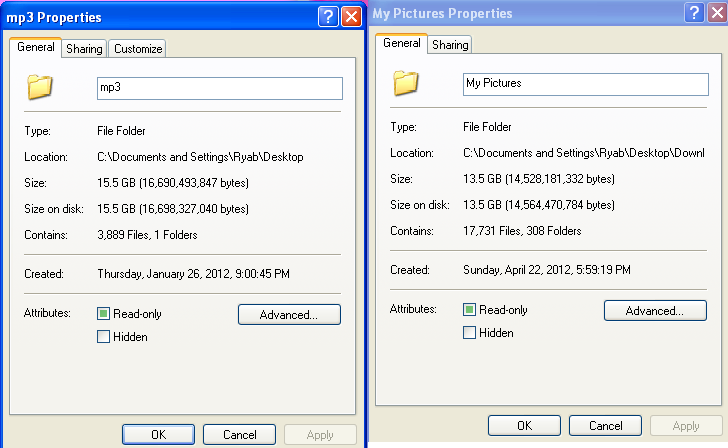Toggle Read-only checkbox in mp3 Properties
This screenshot has height=448, width=728.
click(x=104, y=314)
